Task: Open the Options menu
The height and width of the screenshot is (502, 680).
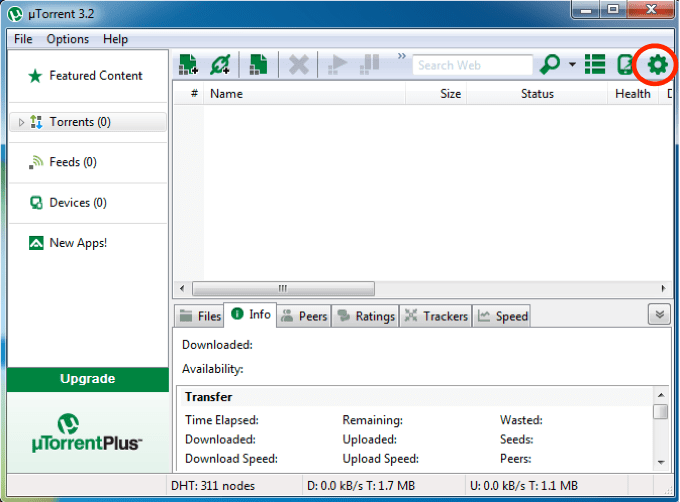Action: click(x=67, y=39)
